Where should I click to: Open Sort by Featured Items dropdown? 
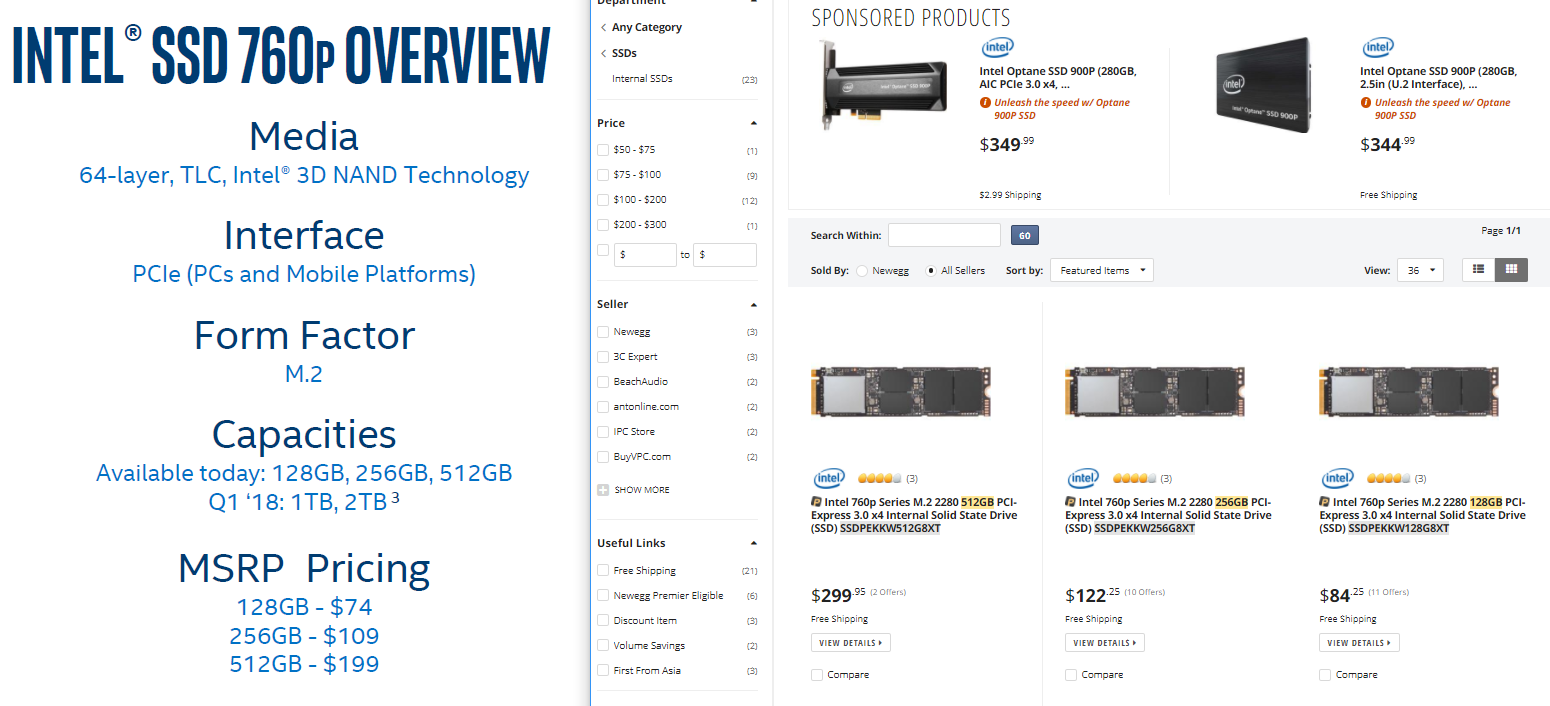click(x=1102, y=270)
